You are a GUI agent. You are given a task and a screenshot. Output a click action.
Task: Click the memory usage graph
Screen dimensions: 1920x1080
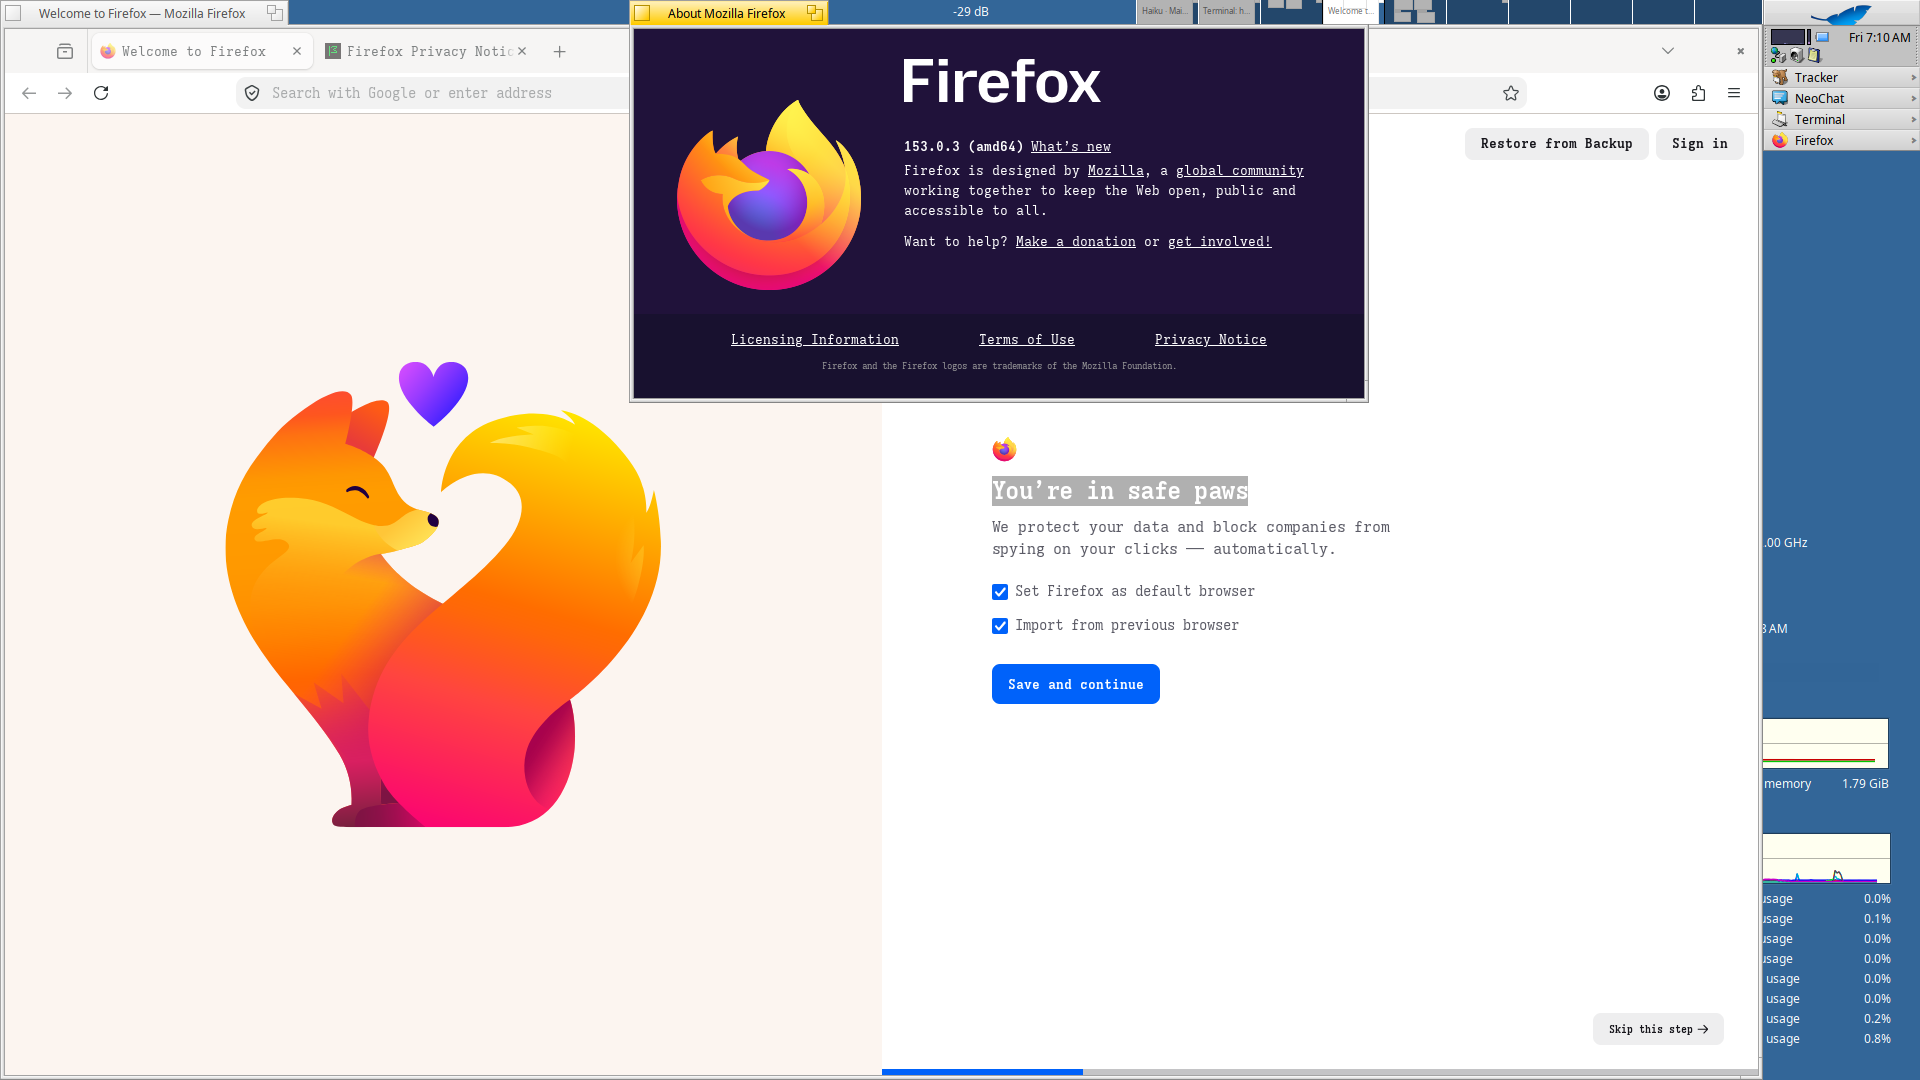point(1826,743)
